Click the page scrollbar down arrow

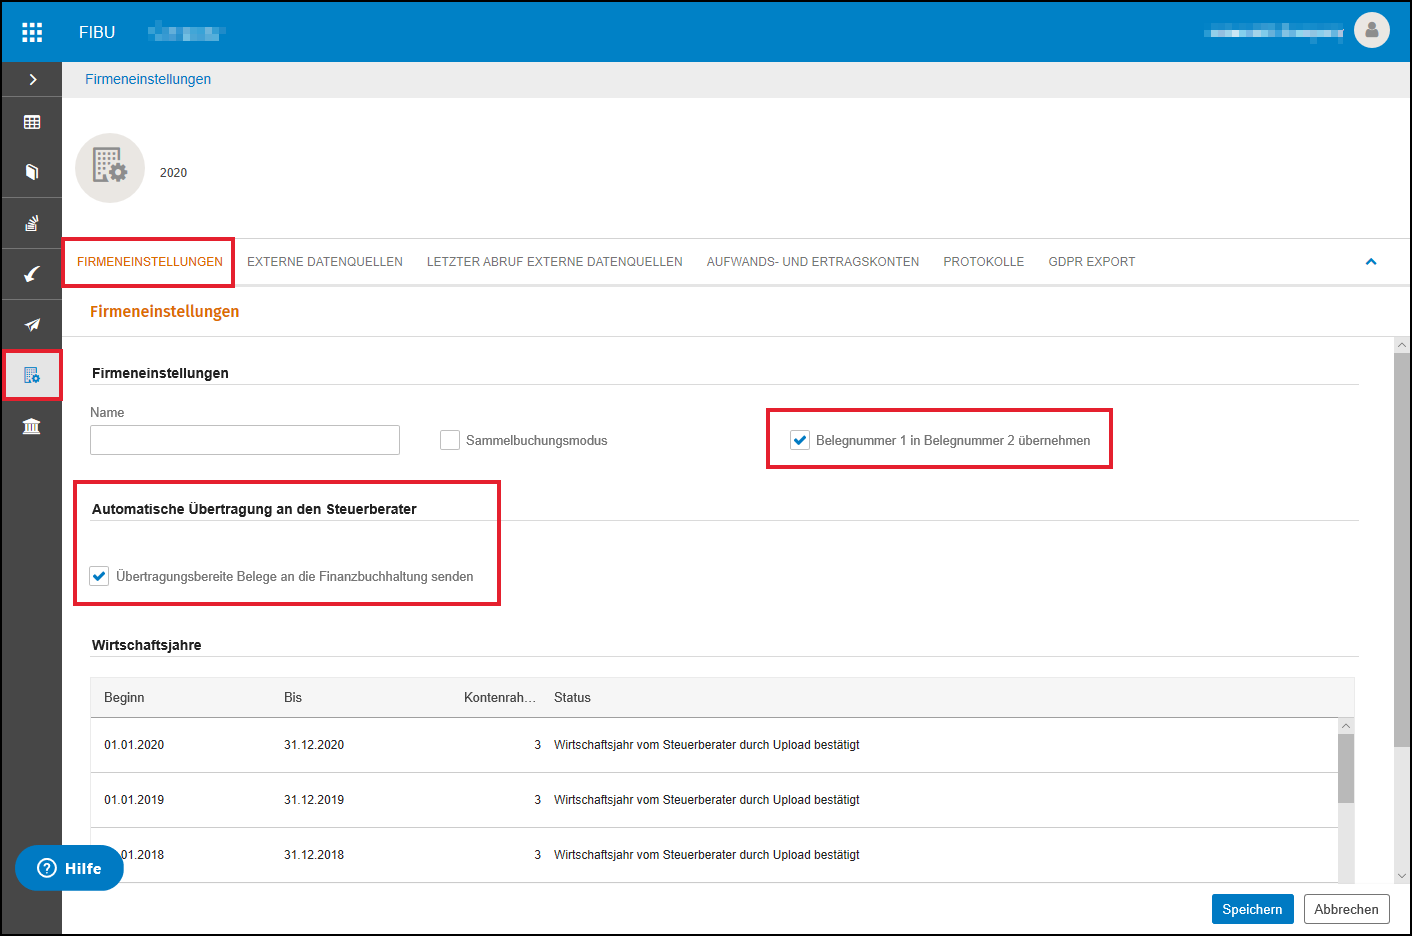point(1402,876)
